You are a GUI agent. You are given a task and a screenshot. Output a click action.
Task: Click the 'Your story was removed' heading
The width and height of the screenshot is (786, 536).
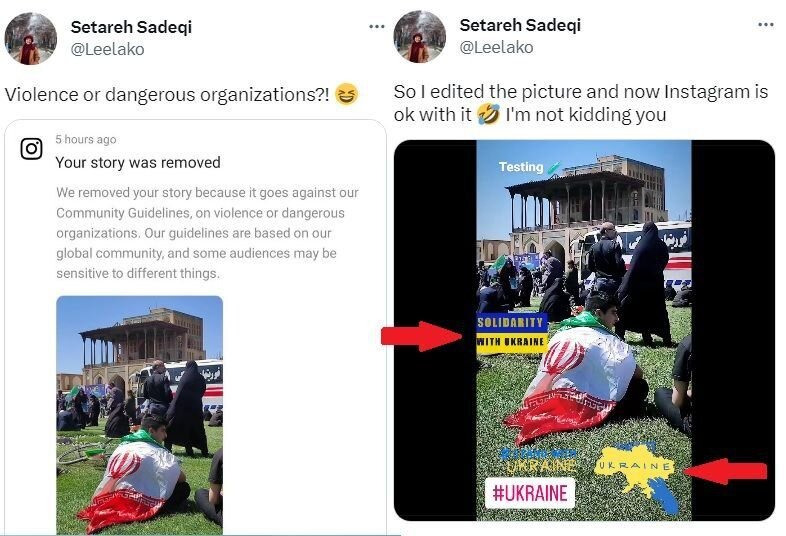(138, 162)
